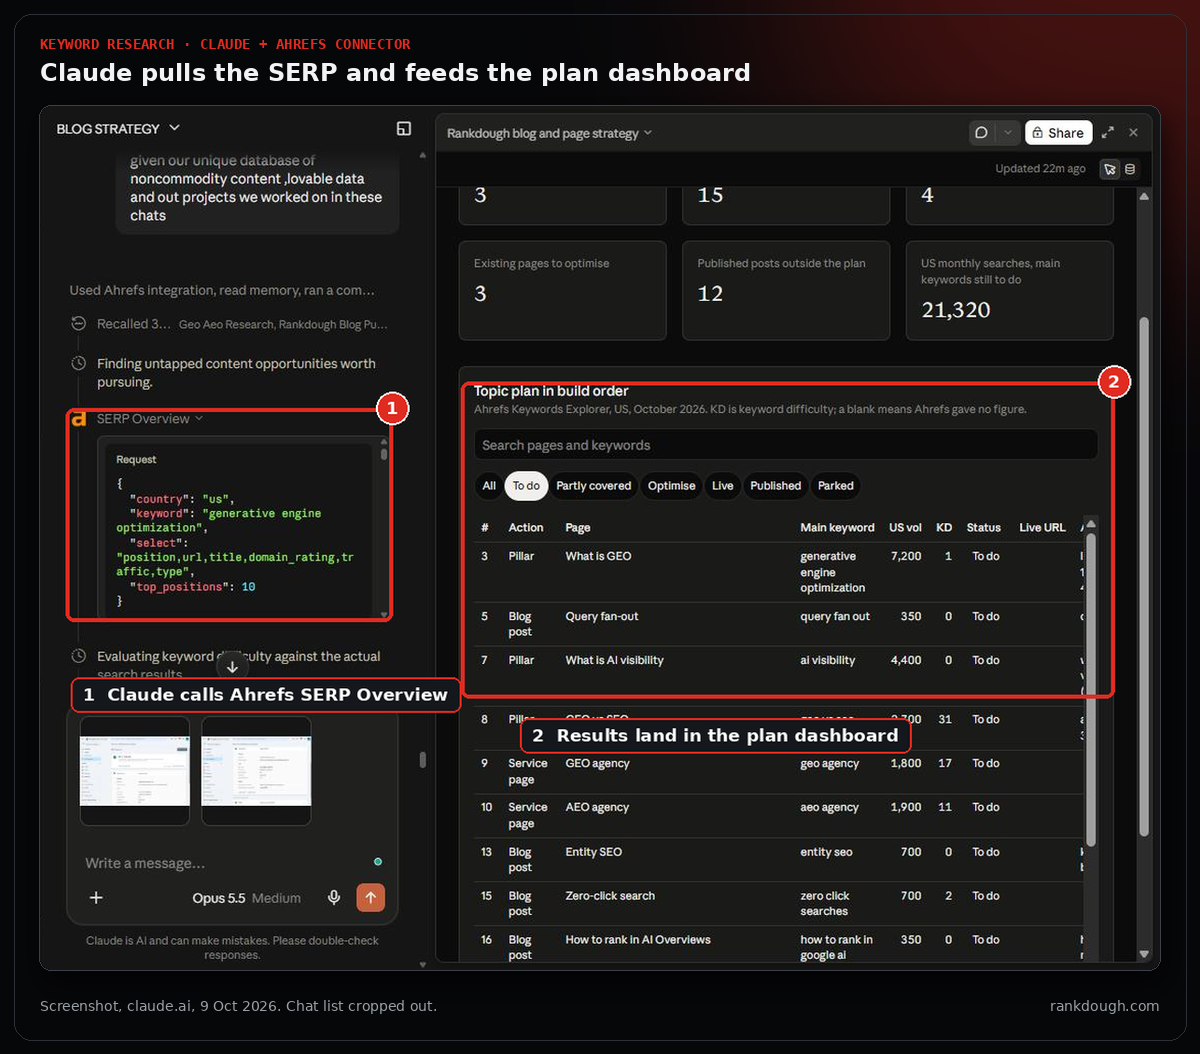The image size is (1200, 1054).
Task: Open the Rankdough blog and page strategy dropdown
Action: click(549, 133)
